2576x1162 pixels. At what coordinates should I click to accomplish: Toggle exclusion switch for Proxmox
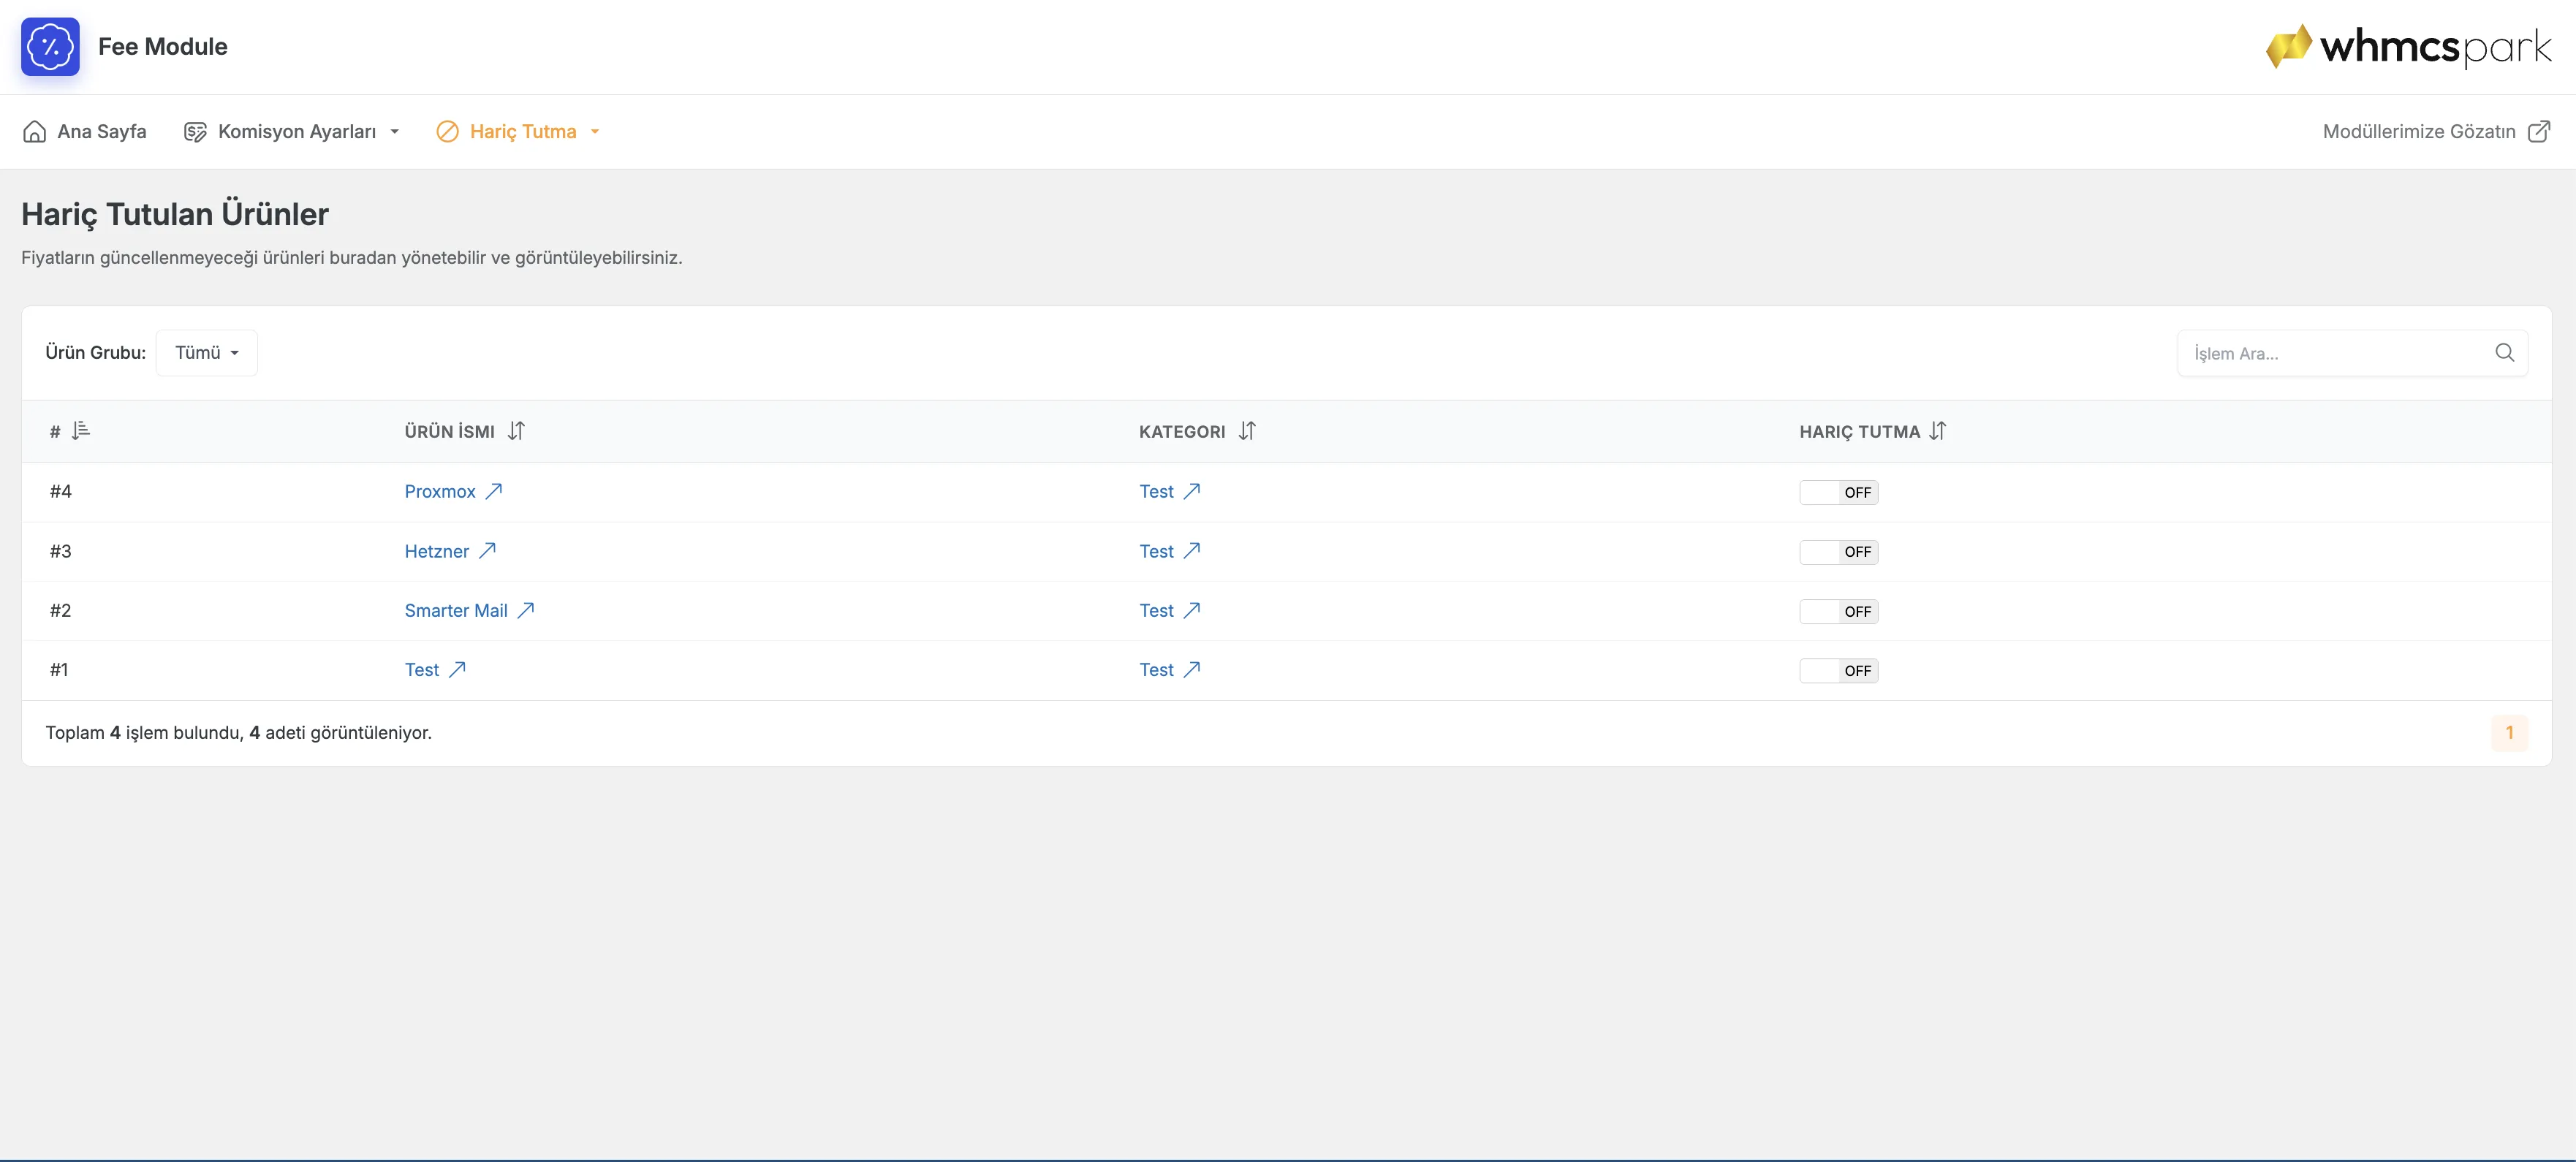[1838, 492]
